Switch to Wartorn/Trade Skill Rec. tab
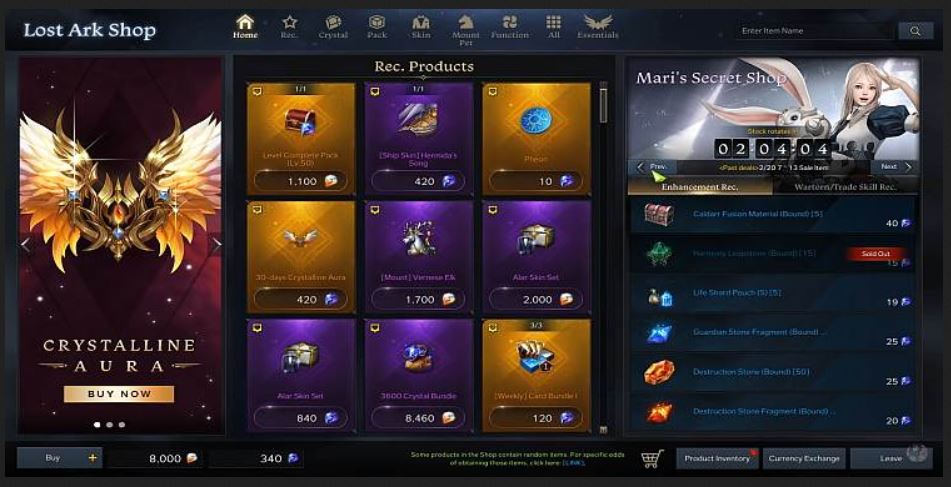 tap(845, 187)
